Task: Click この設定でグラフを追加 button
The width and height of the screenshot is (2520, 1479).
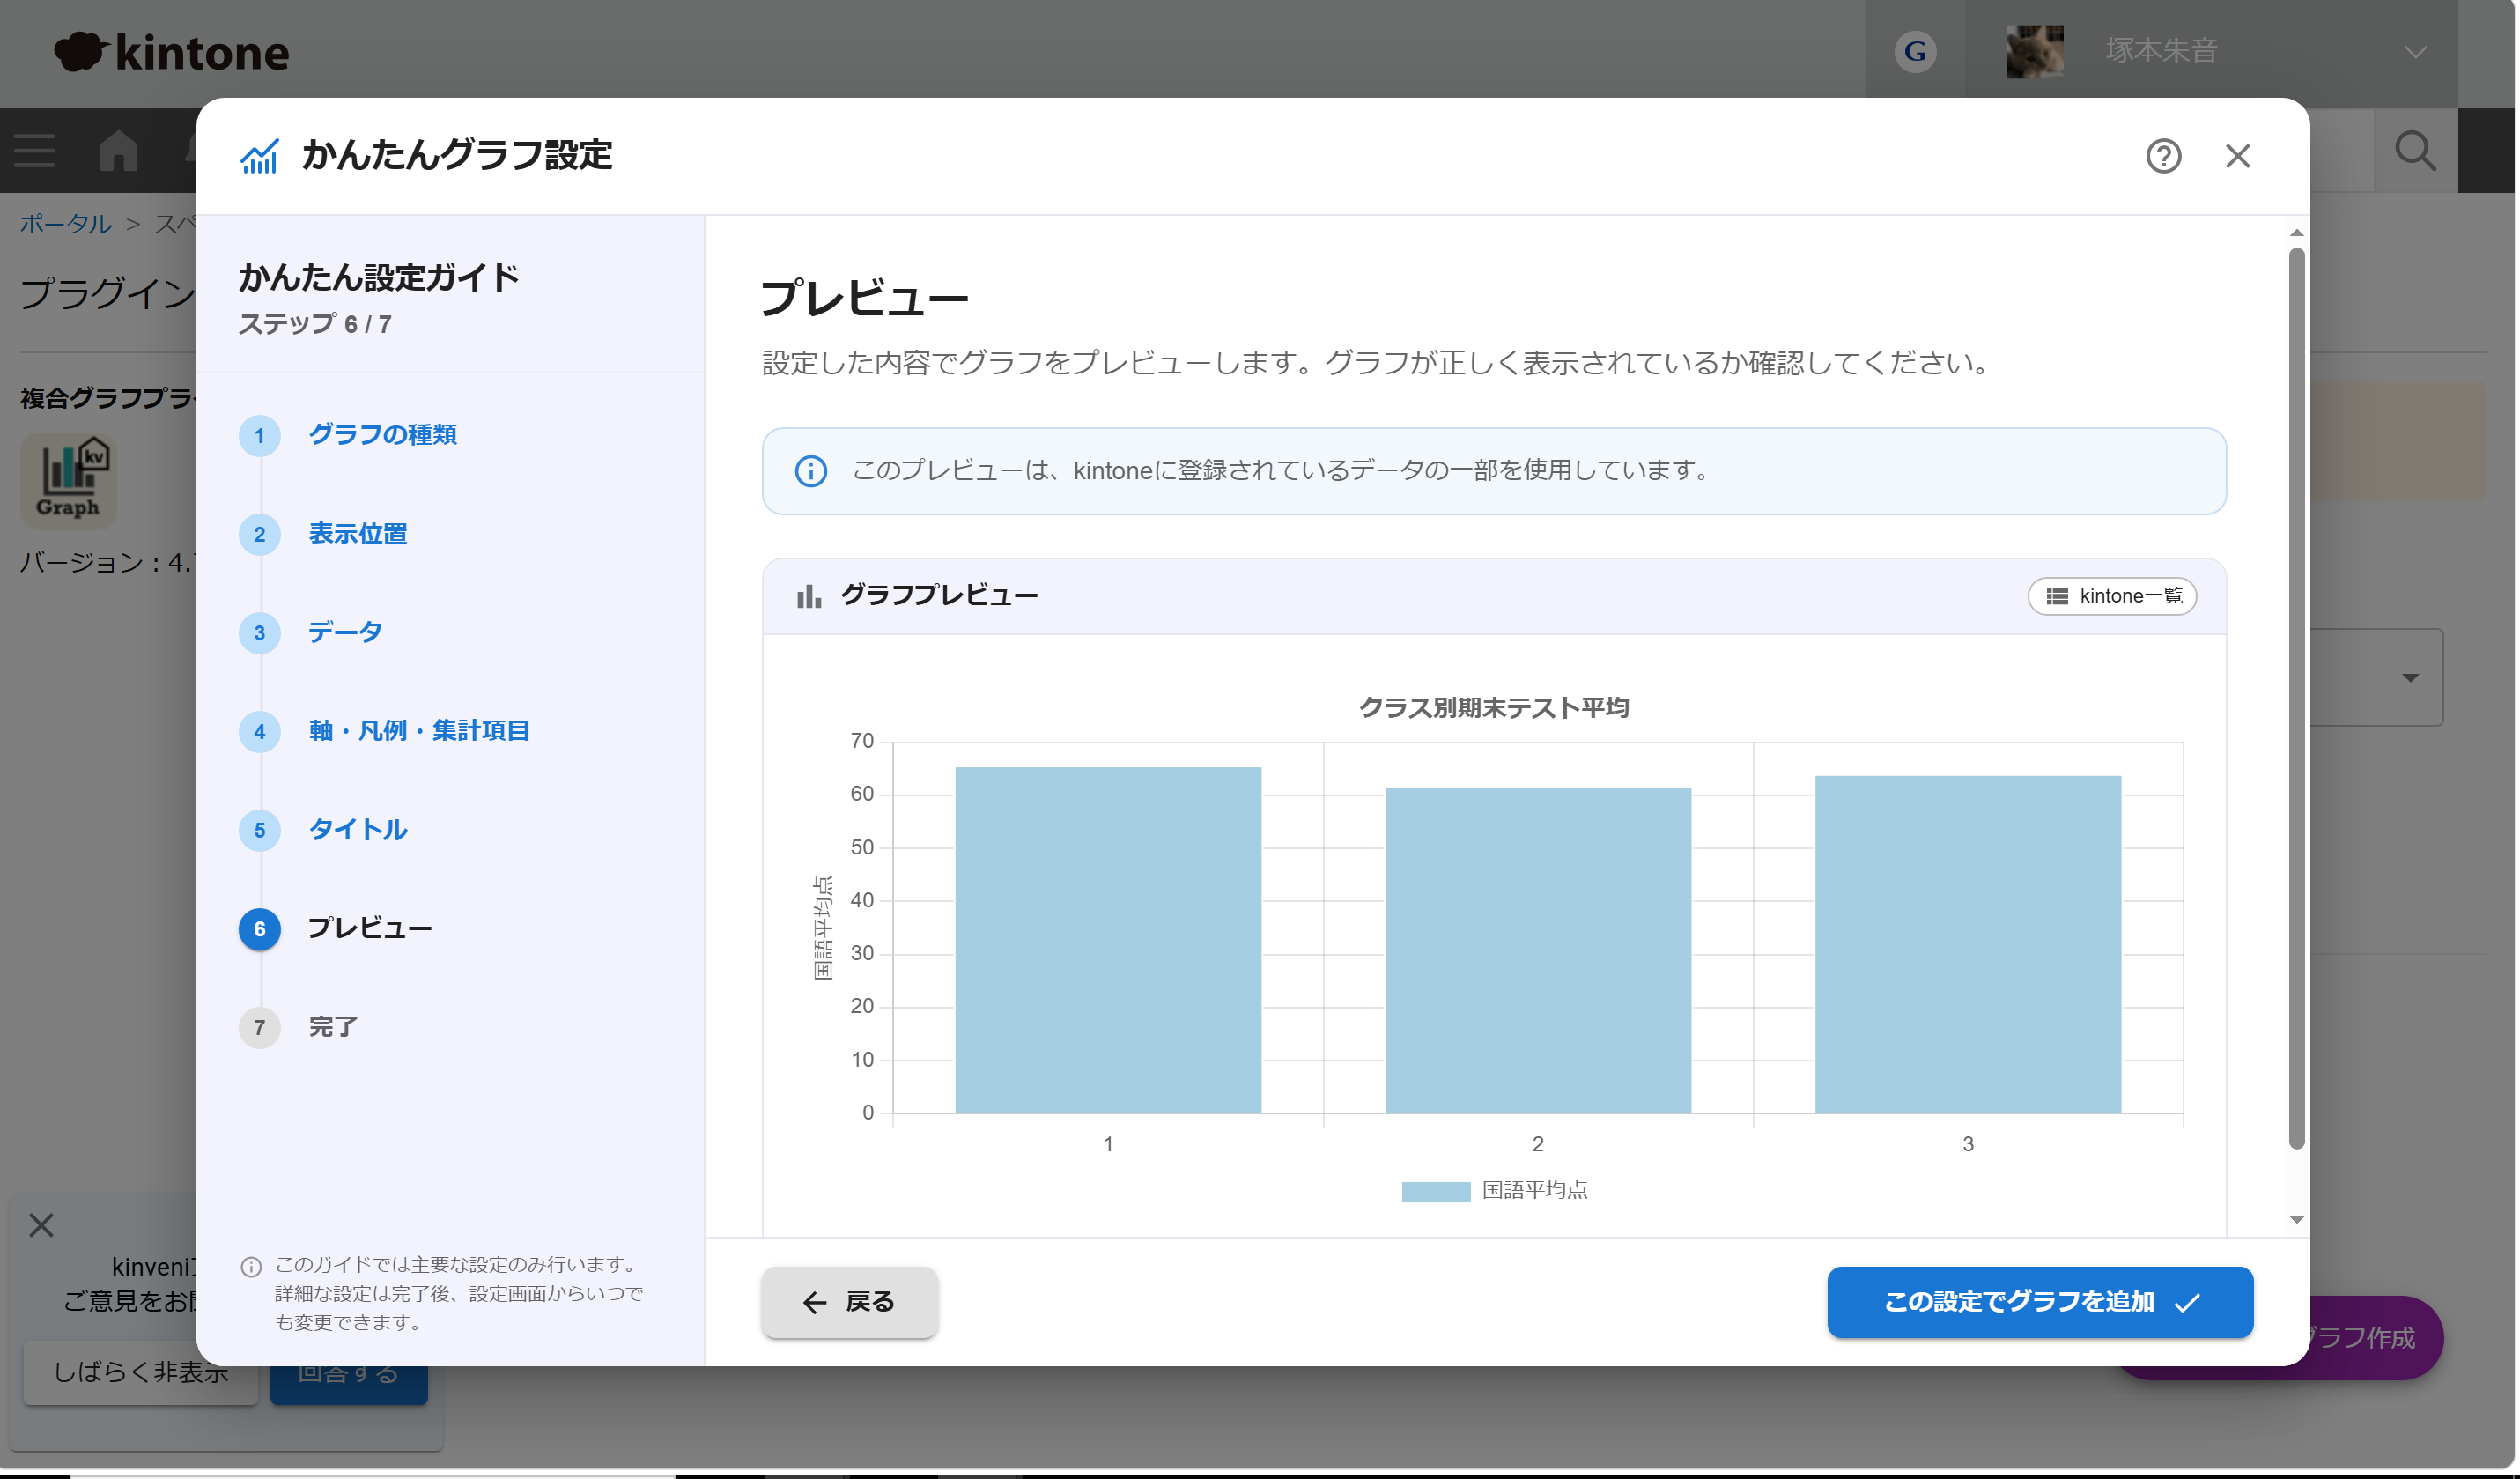Action: (x=2040, y=1302)
